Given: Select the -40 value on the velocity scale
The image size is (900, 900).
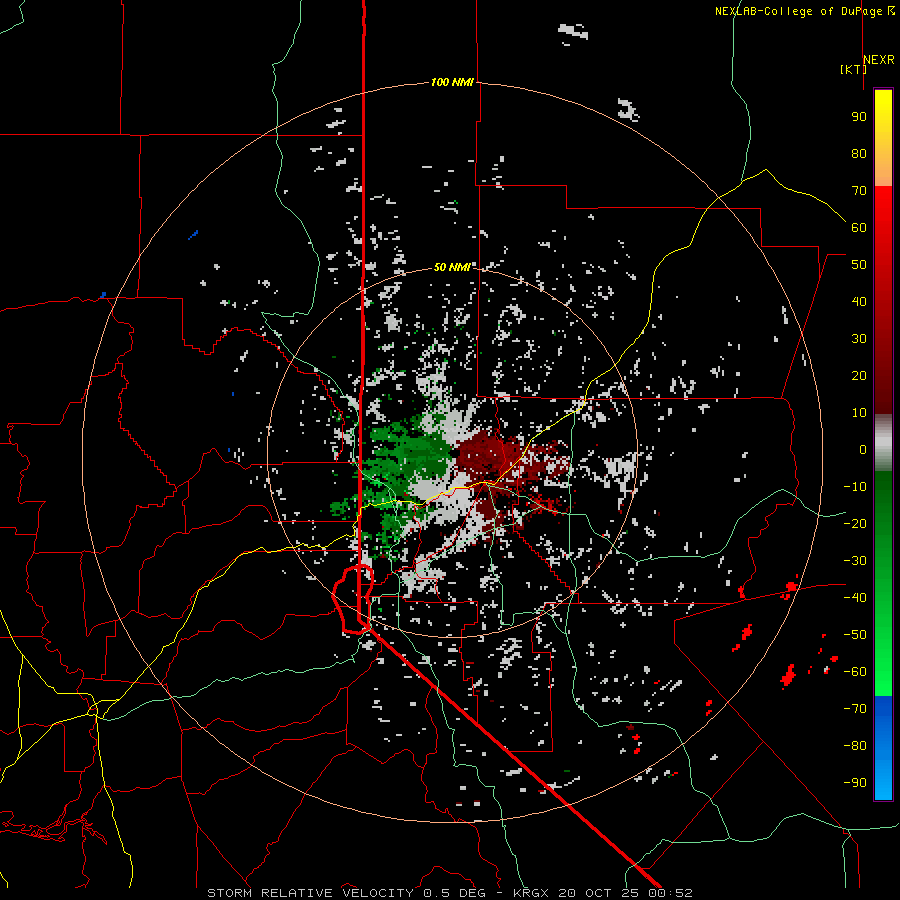Looking at the screenshot, I should coord(855,598).
